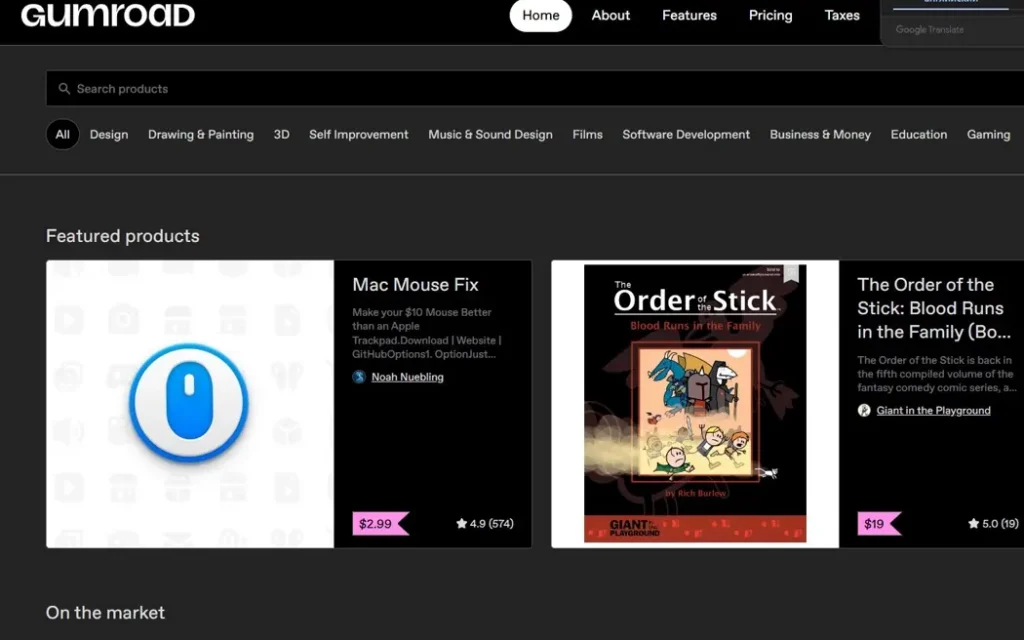Click the 5.0 (19) rating text
1024x640 pixels.
[1000, 523]
